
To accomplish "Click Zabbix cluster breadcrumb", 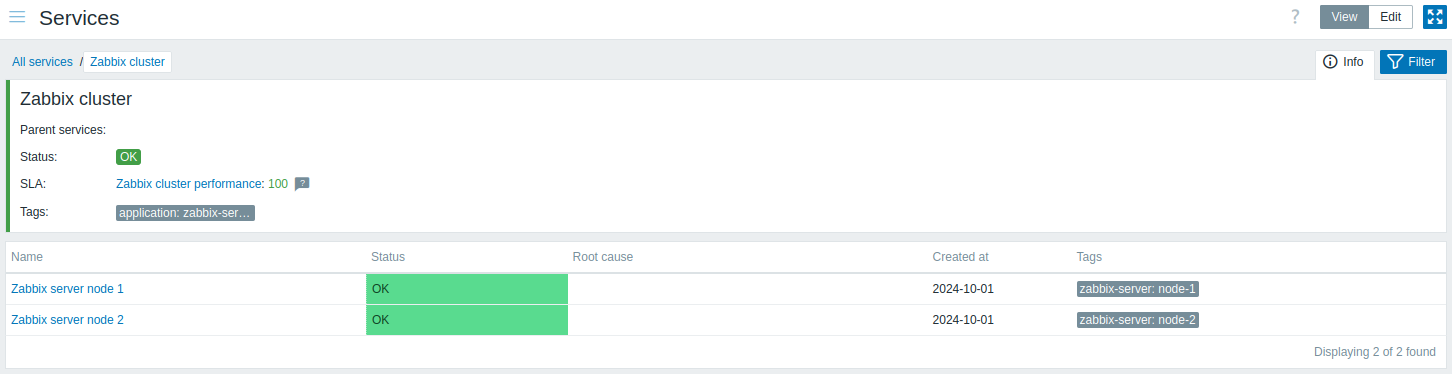I will point(127,62).
